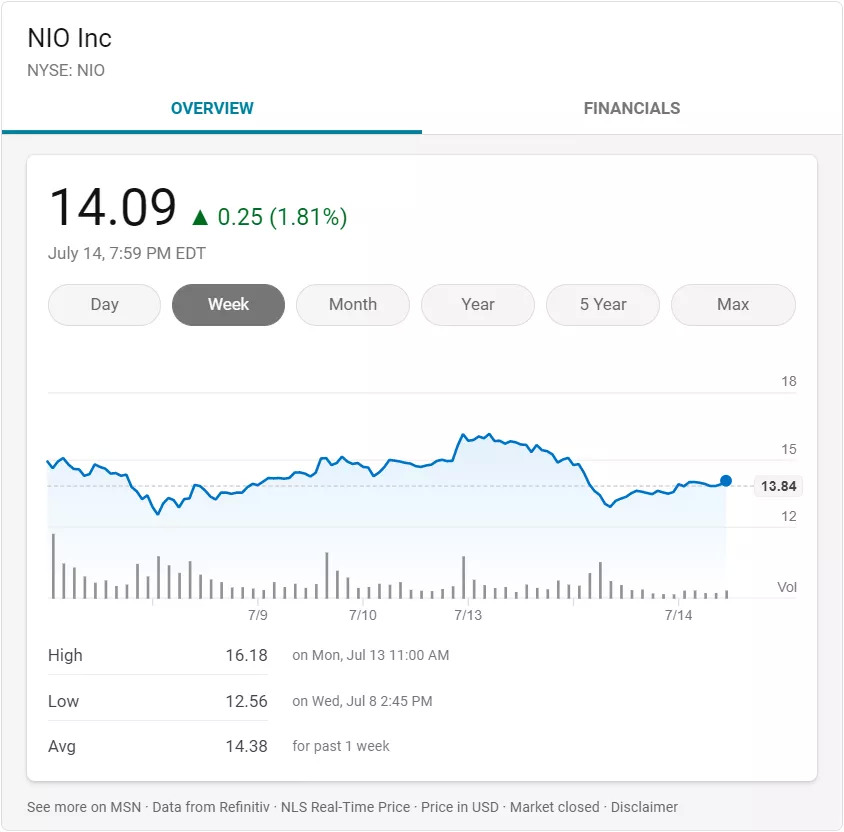The width and height of the screenshot is (844, 832).
Task: Open the Disclaimer link
Action: 644,807
